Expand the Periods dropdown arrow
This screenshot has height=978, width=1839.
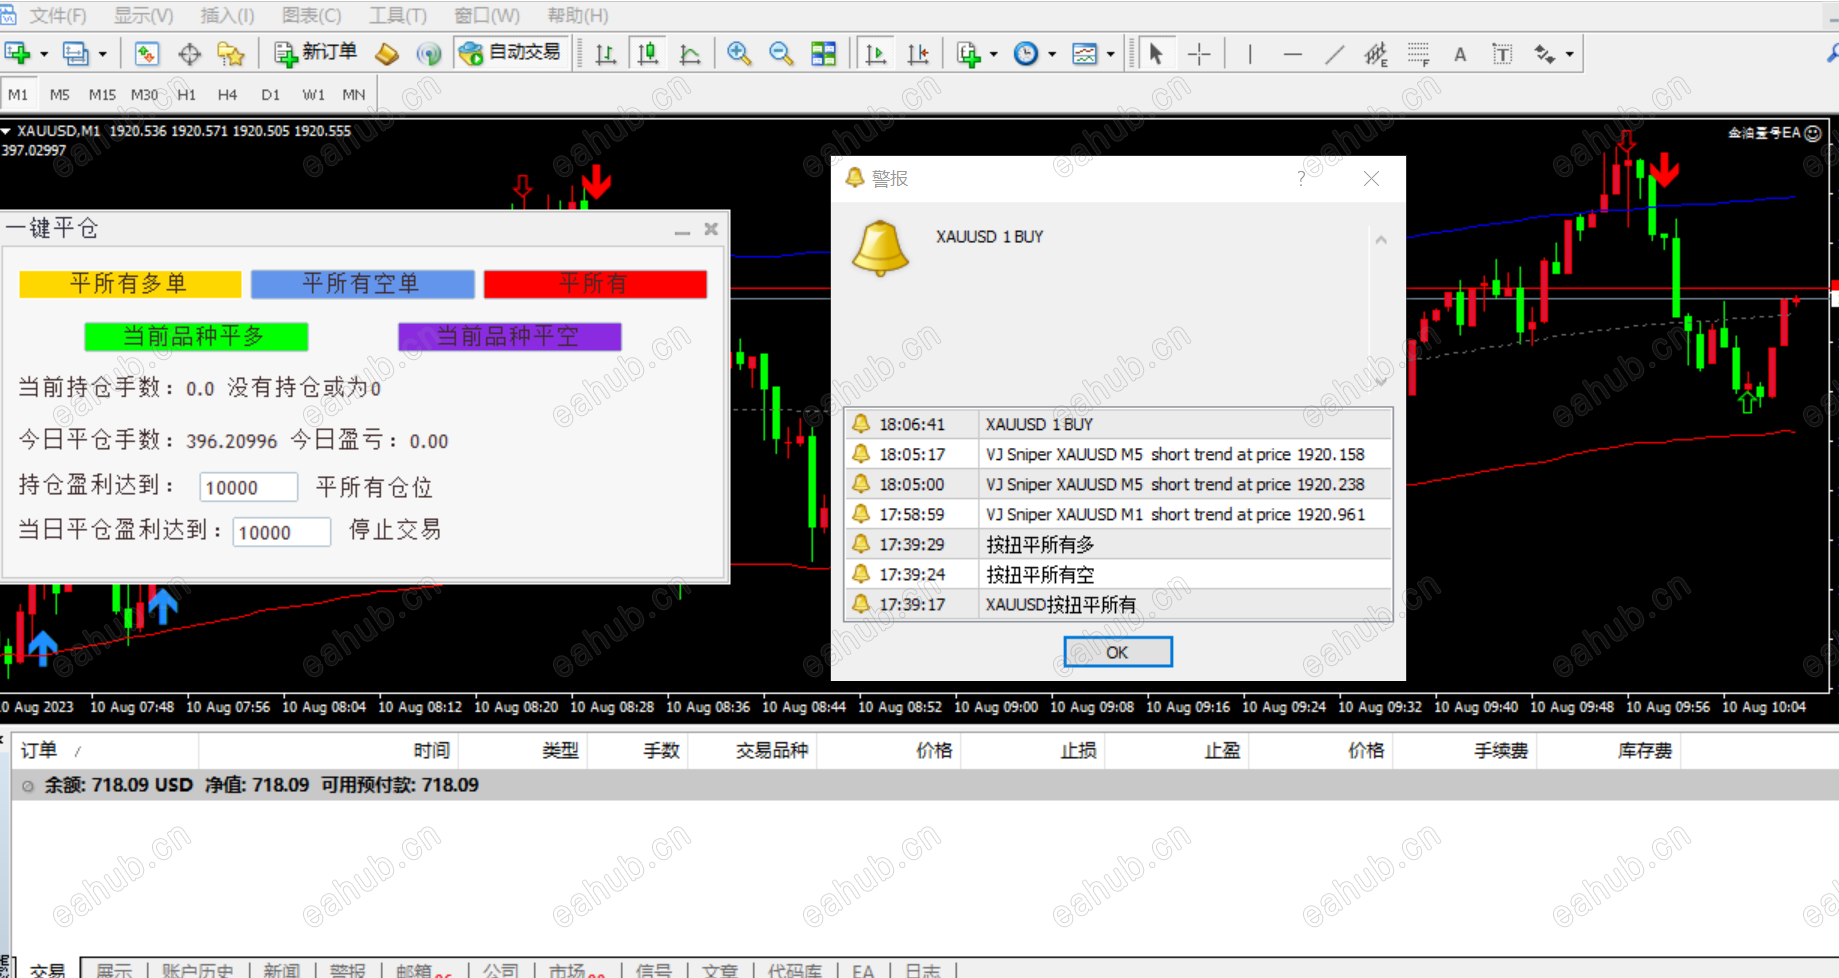click(x=1052, y=54)
